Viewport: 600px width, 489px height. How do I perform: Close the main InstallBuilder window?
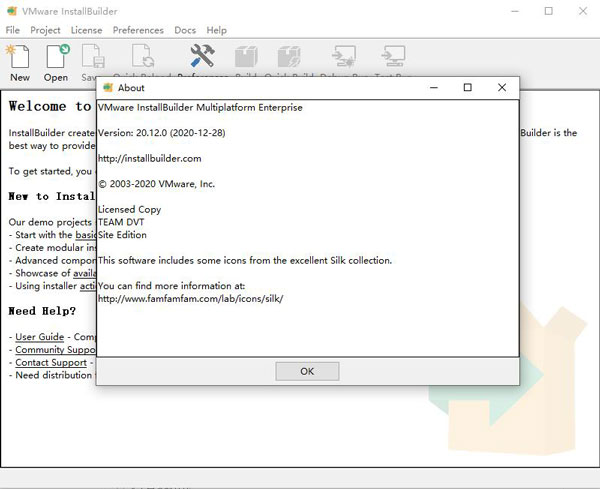point(583,11)
